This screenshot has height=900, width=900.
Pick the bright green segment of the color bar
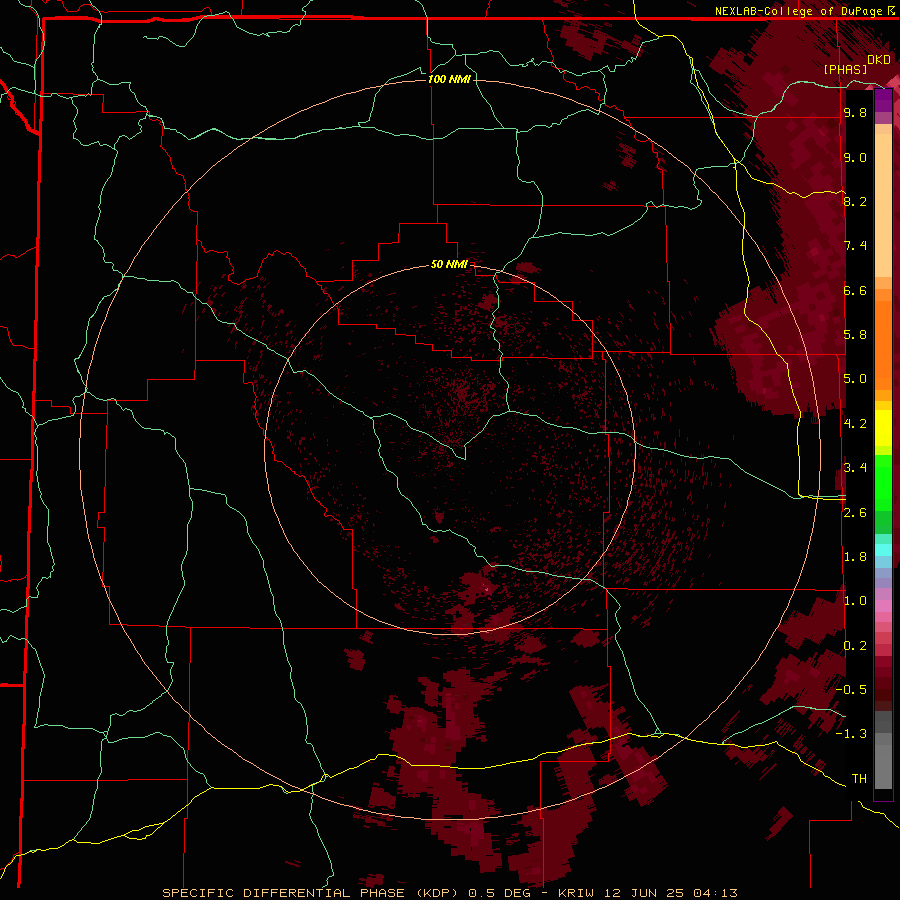[x=883, y=482]
